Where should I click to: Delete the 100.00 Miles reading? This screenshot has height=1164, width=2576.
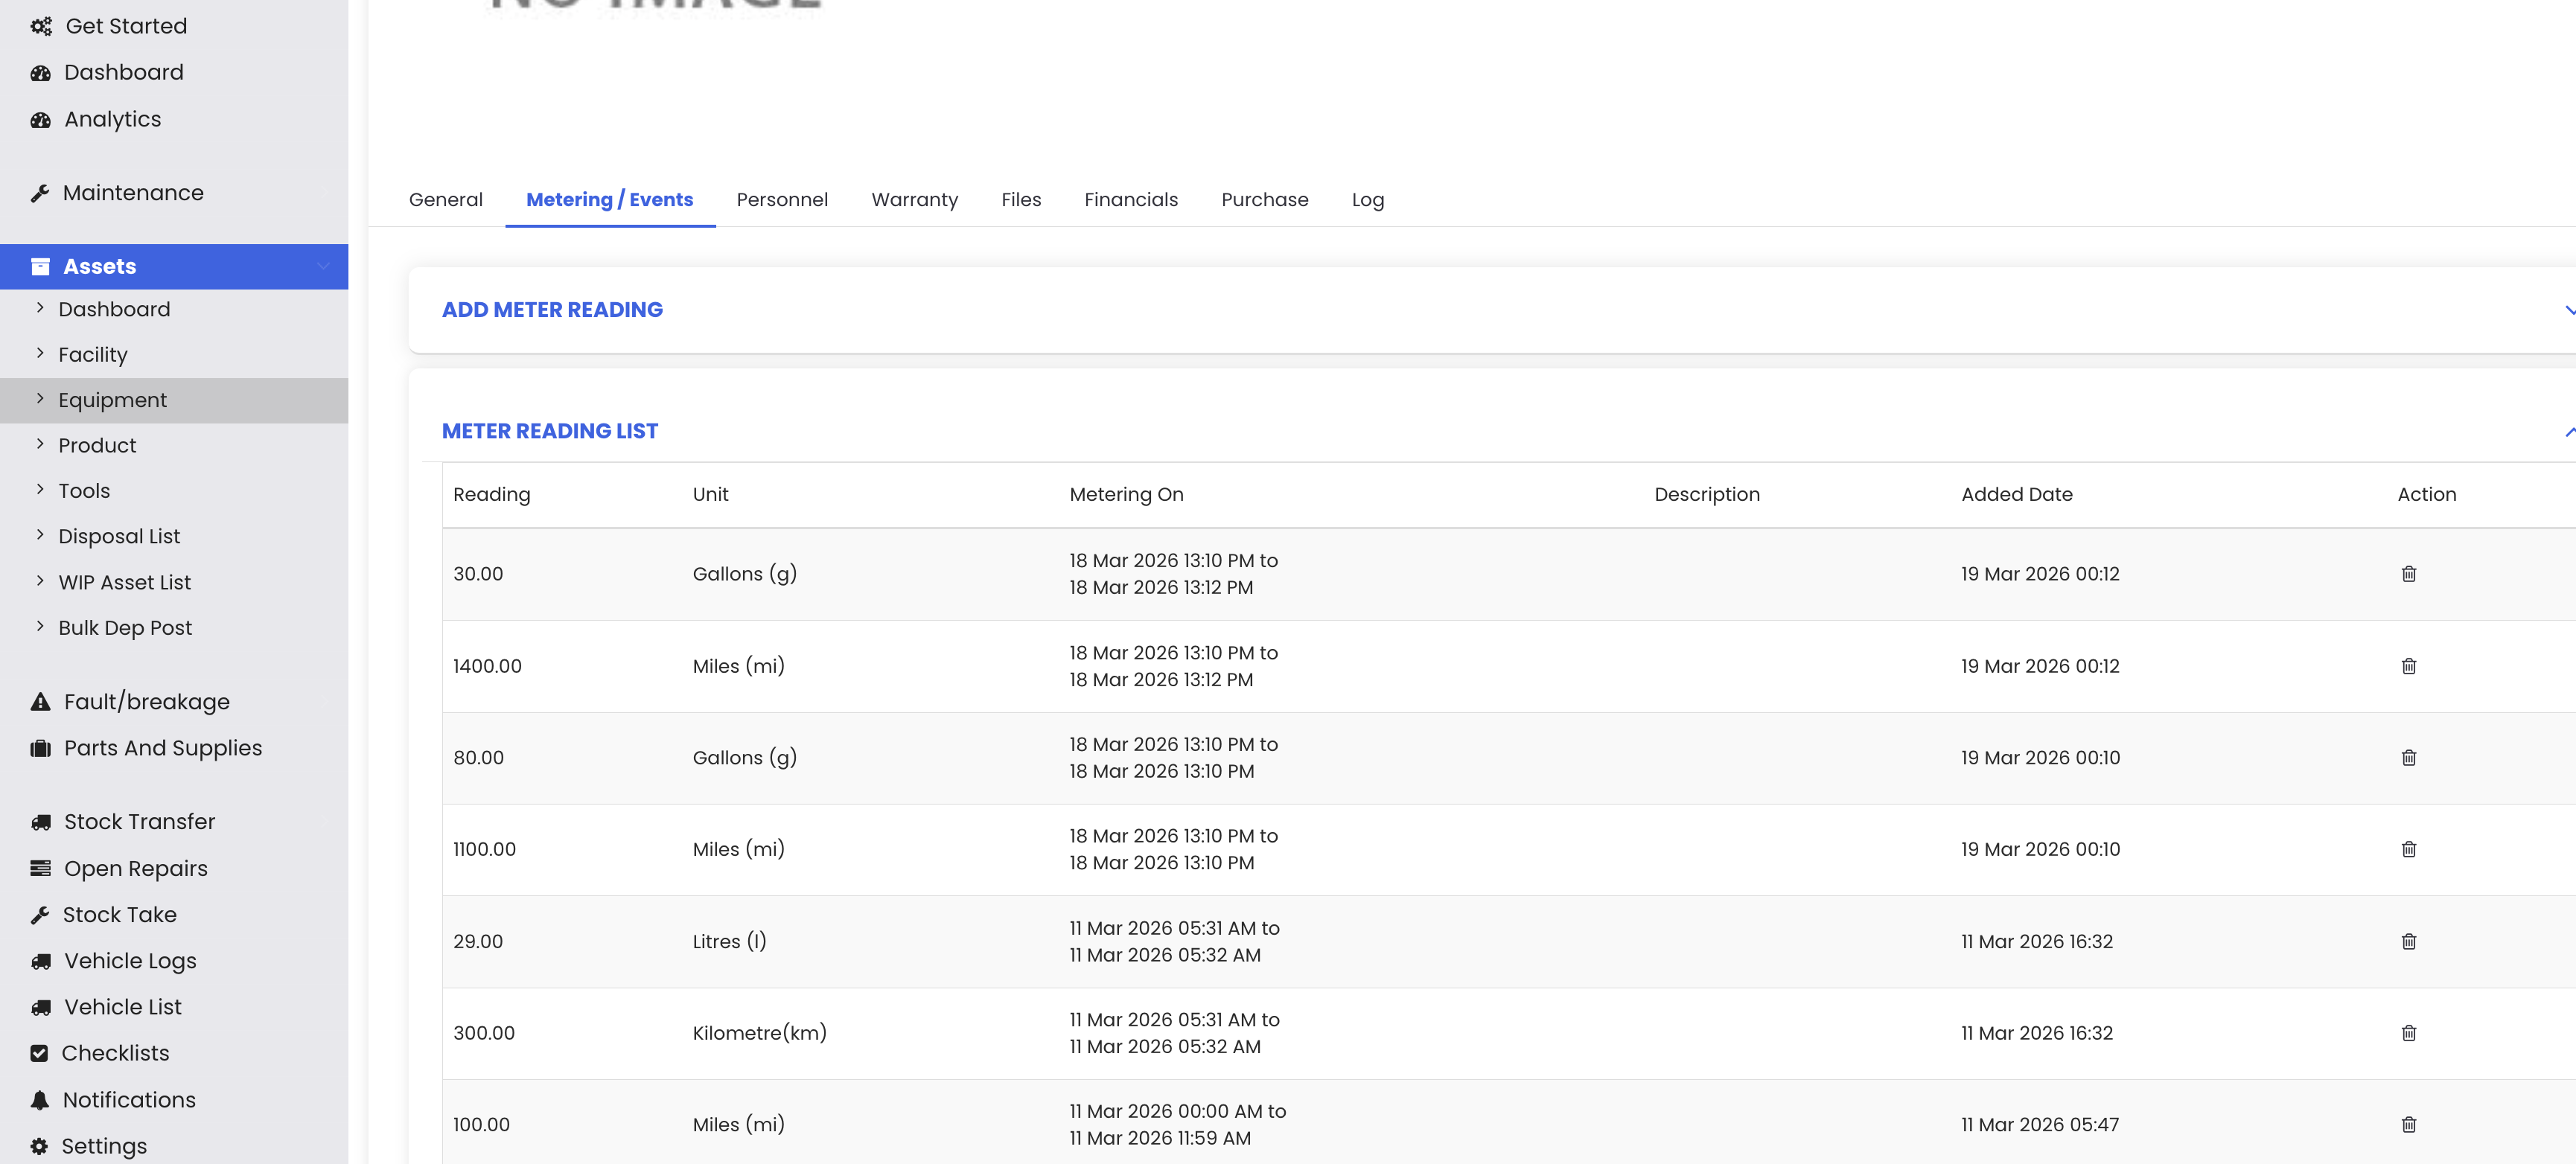(2408, 1125)
